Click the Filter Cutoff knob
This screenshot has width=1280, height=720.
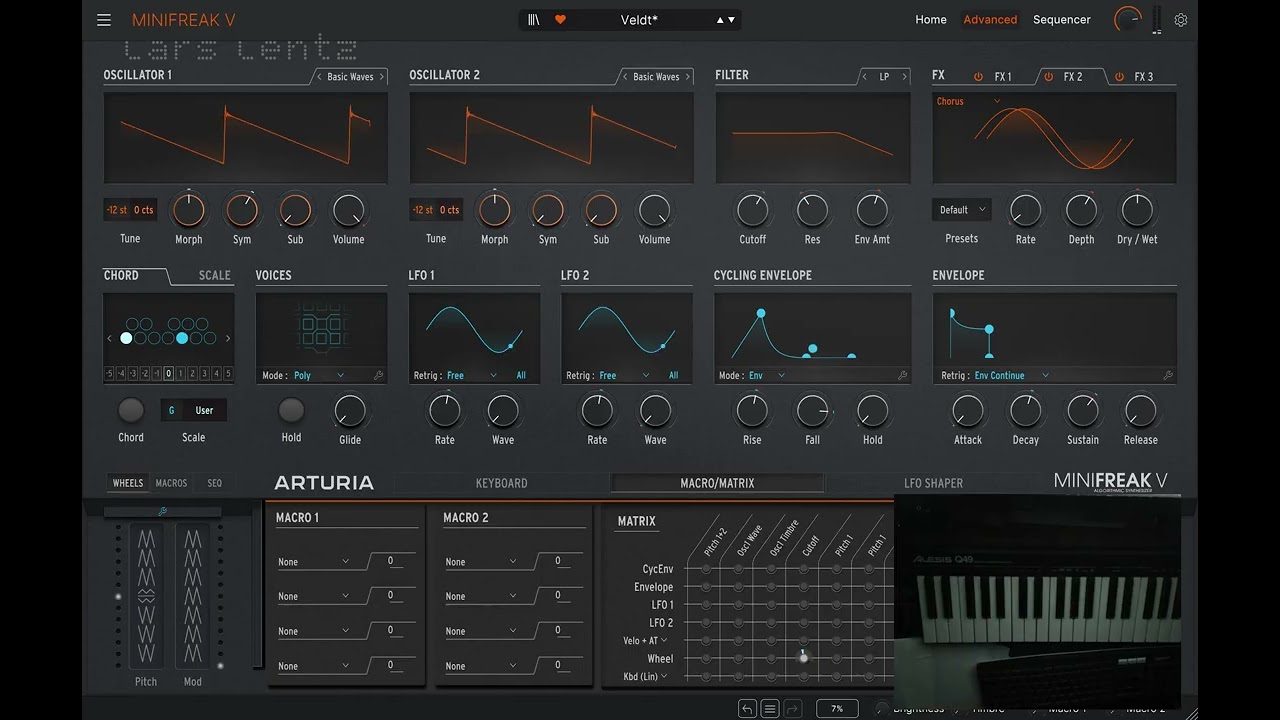(752, 210)
